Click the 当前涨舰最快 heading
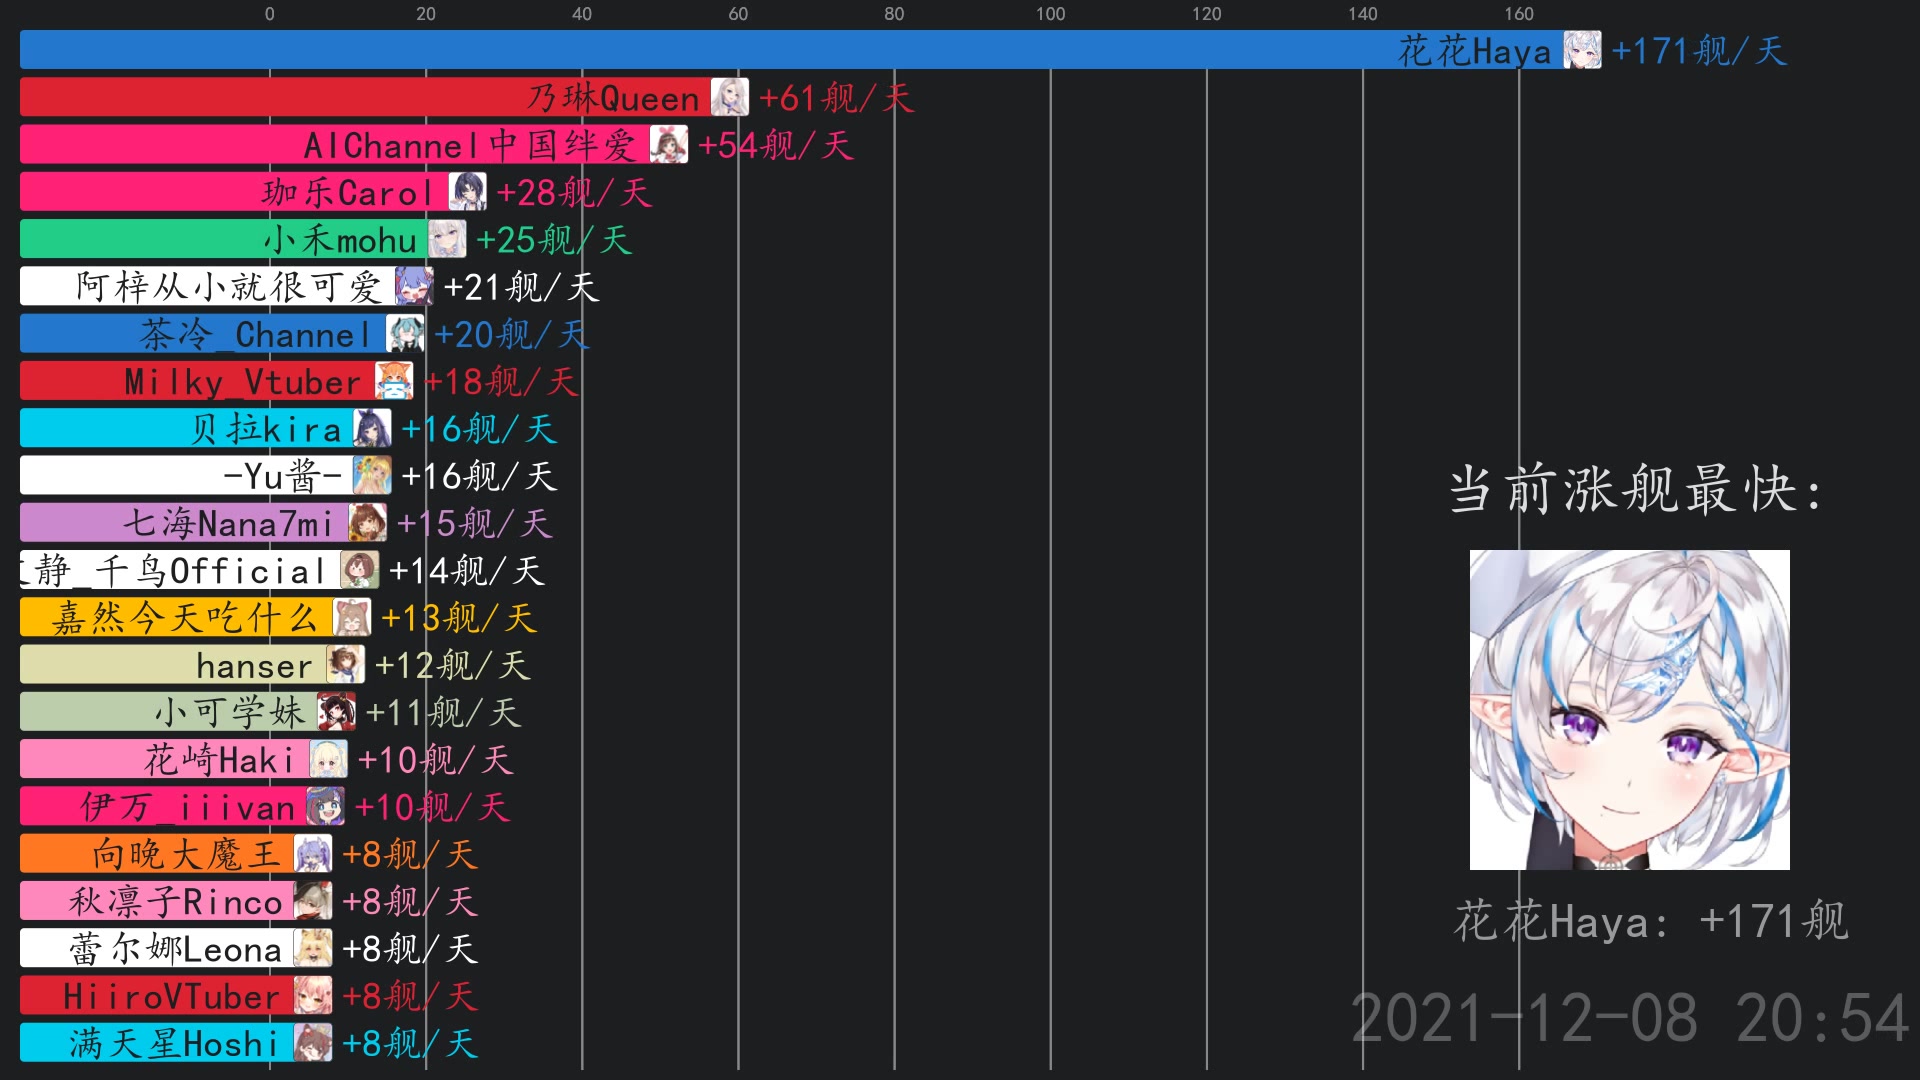 click(1636, 490)
